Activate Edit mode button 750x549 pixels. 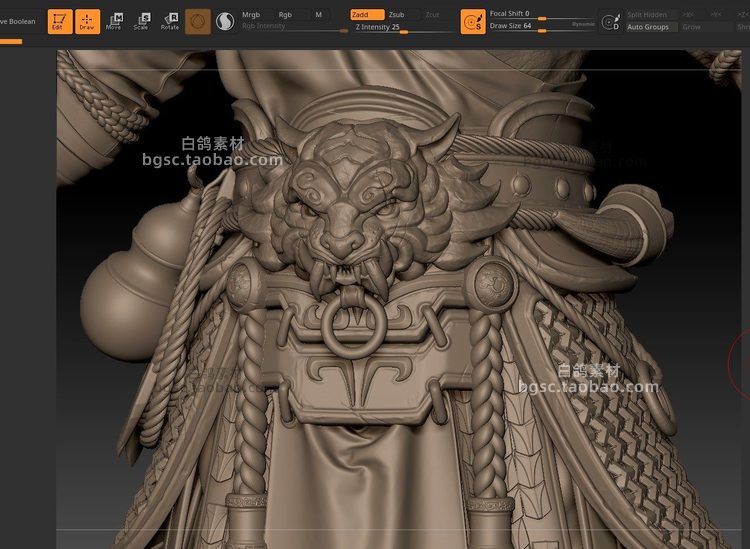58,21
